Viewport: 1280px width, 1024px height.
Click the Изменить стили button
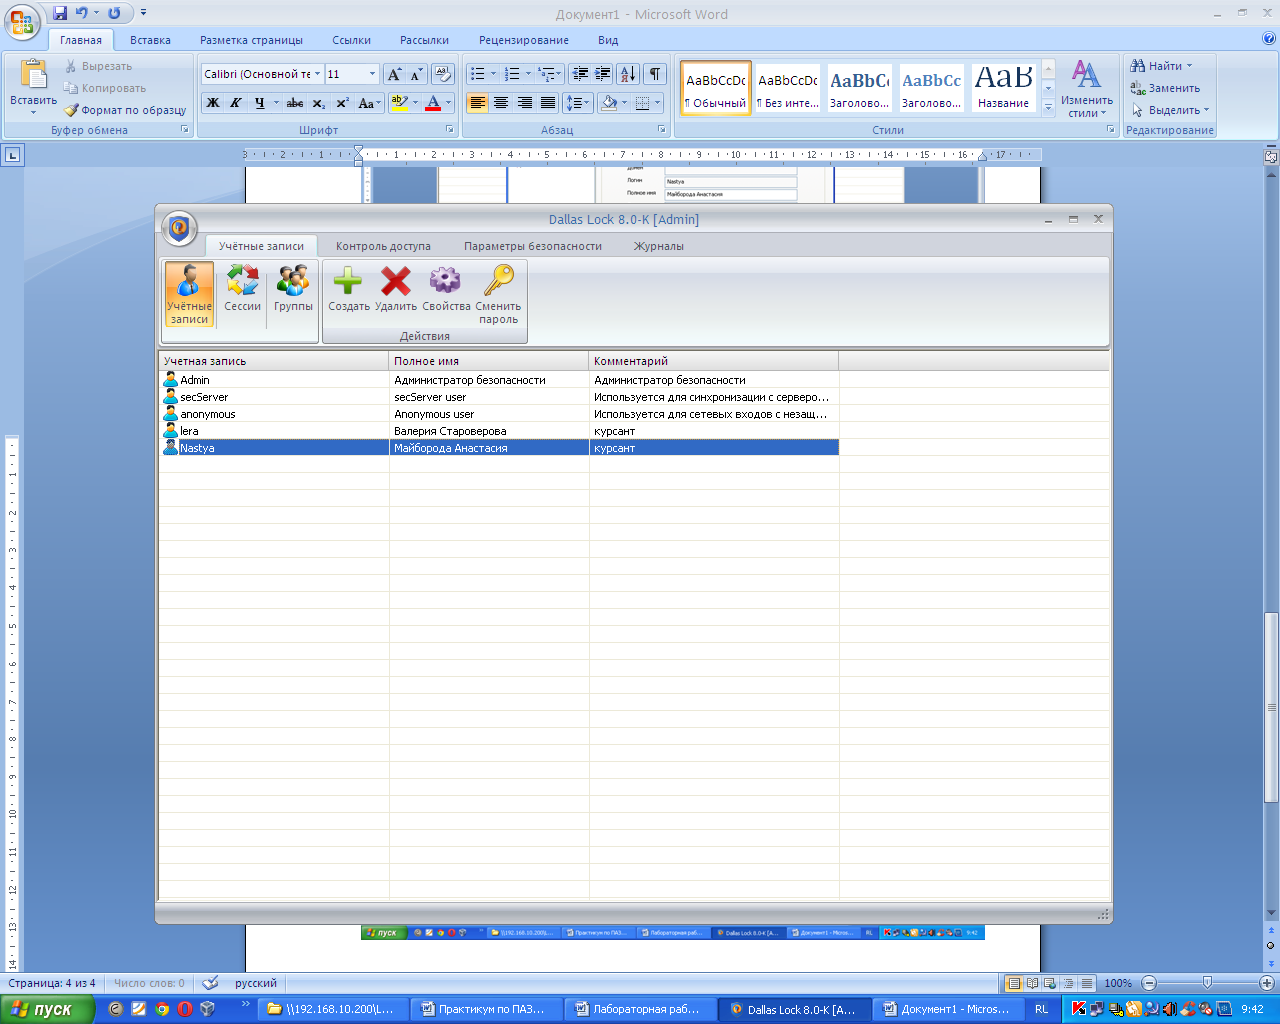pos(1087,88)
